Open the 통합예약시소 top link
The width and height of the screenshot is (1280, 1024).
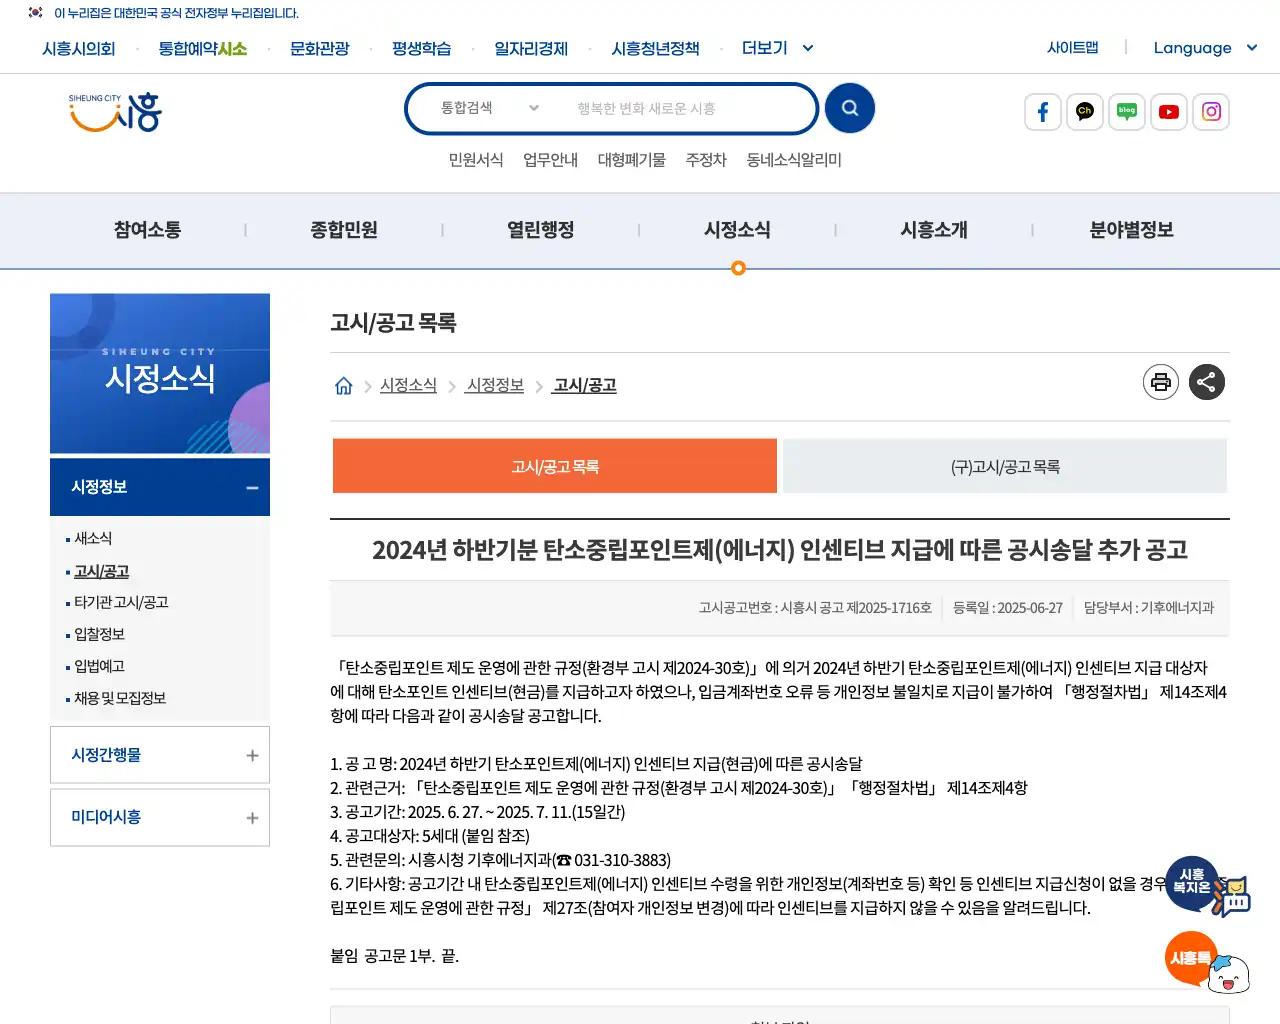pos(203,49)
